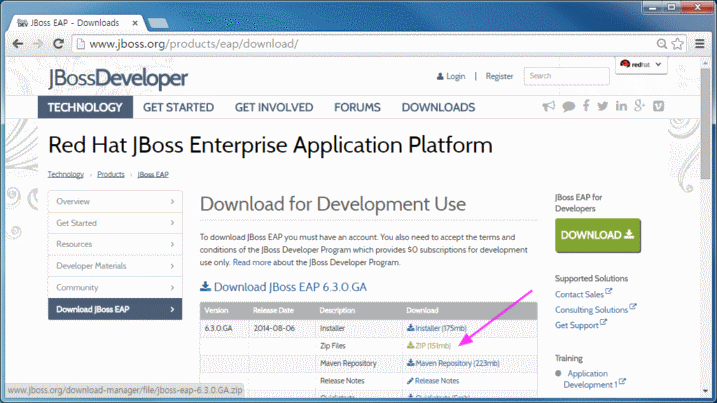Click the browser forward arrow
The height and width of the screenshot is (403, 717).
(38, 44)
